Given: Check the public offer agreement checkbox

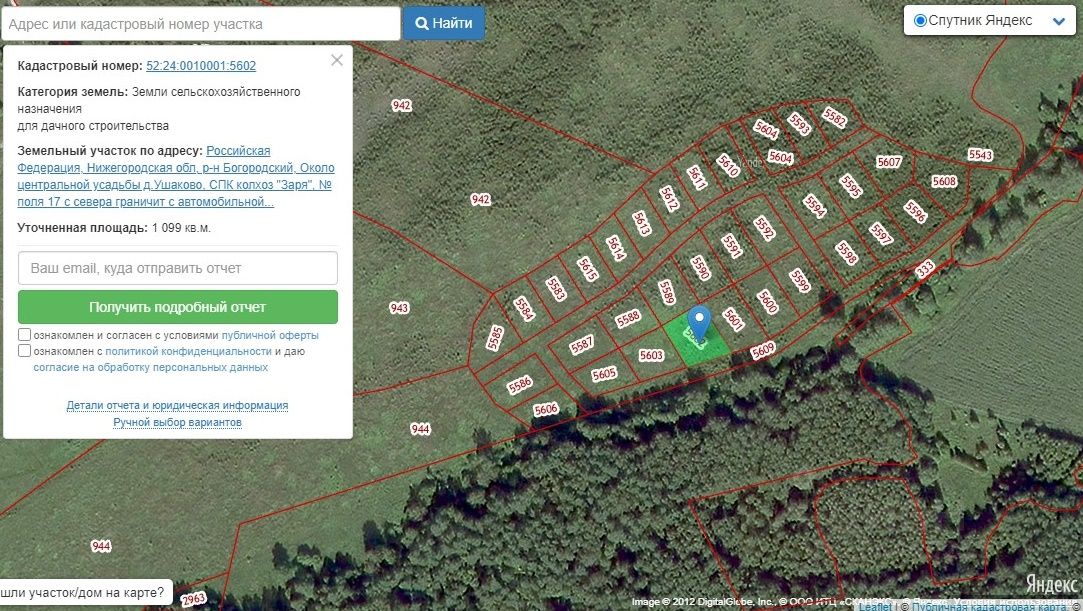Looking at the screenshot, I should point(24,335).
